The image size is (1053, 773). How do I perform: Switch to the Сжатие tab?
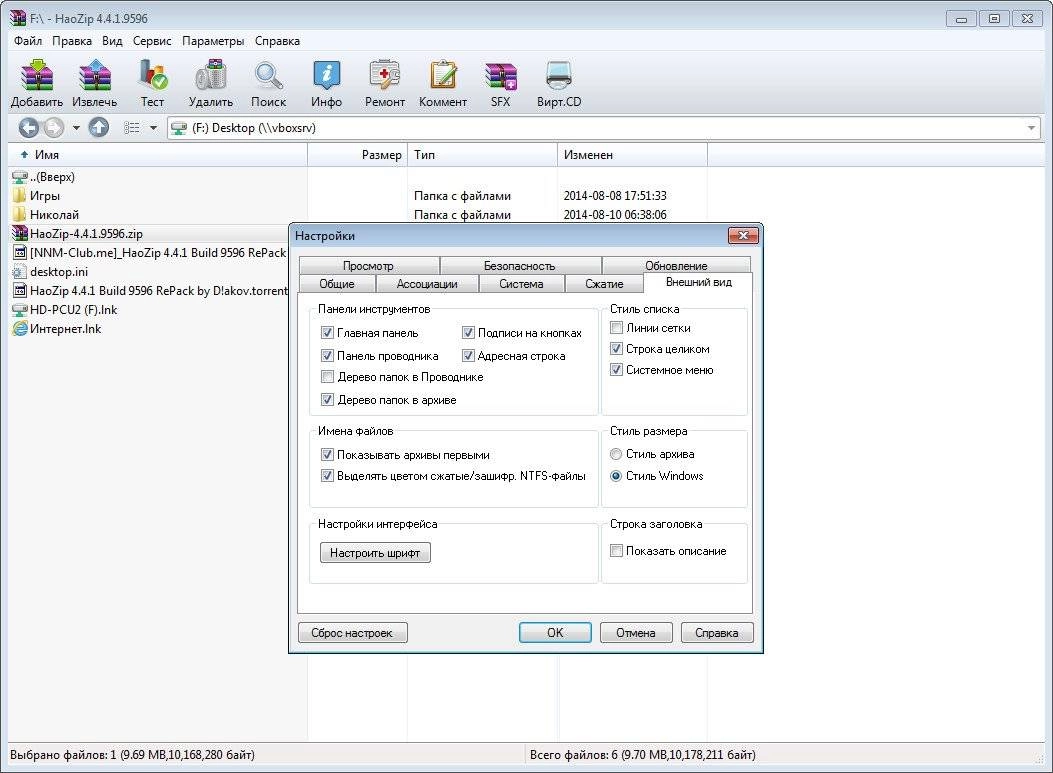(x=604, y=283)
